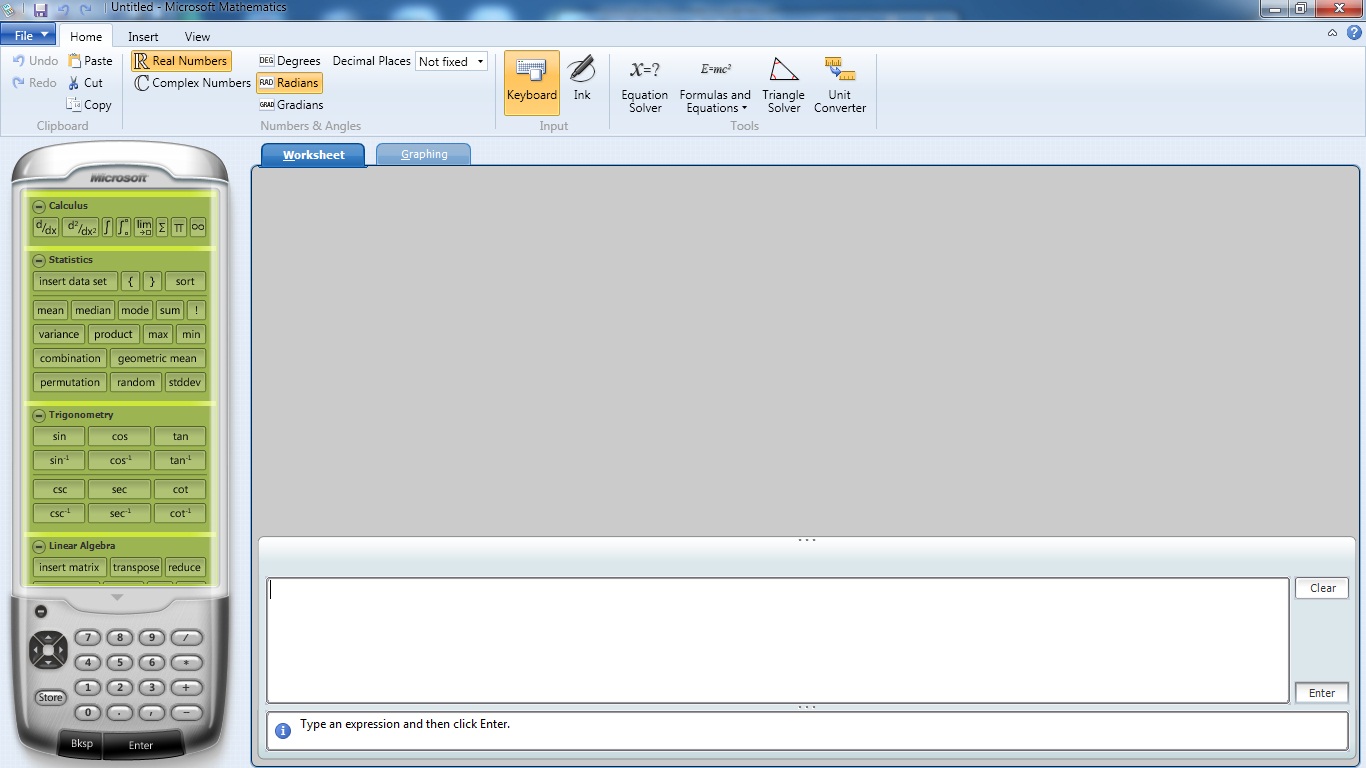Click Save icon in quick access toolbar
Screen dimensions: 1366x768
click(x=40, y=9)
